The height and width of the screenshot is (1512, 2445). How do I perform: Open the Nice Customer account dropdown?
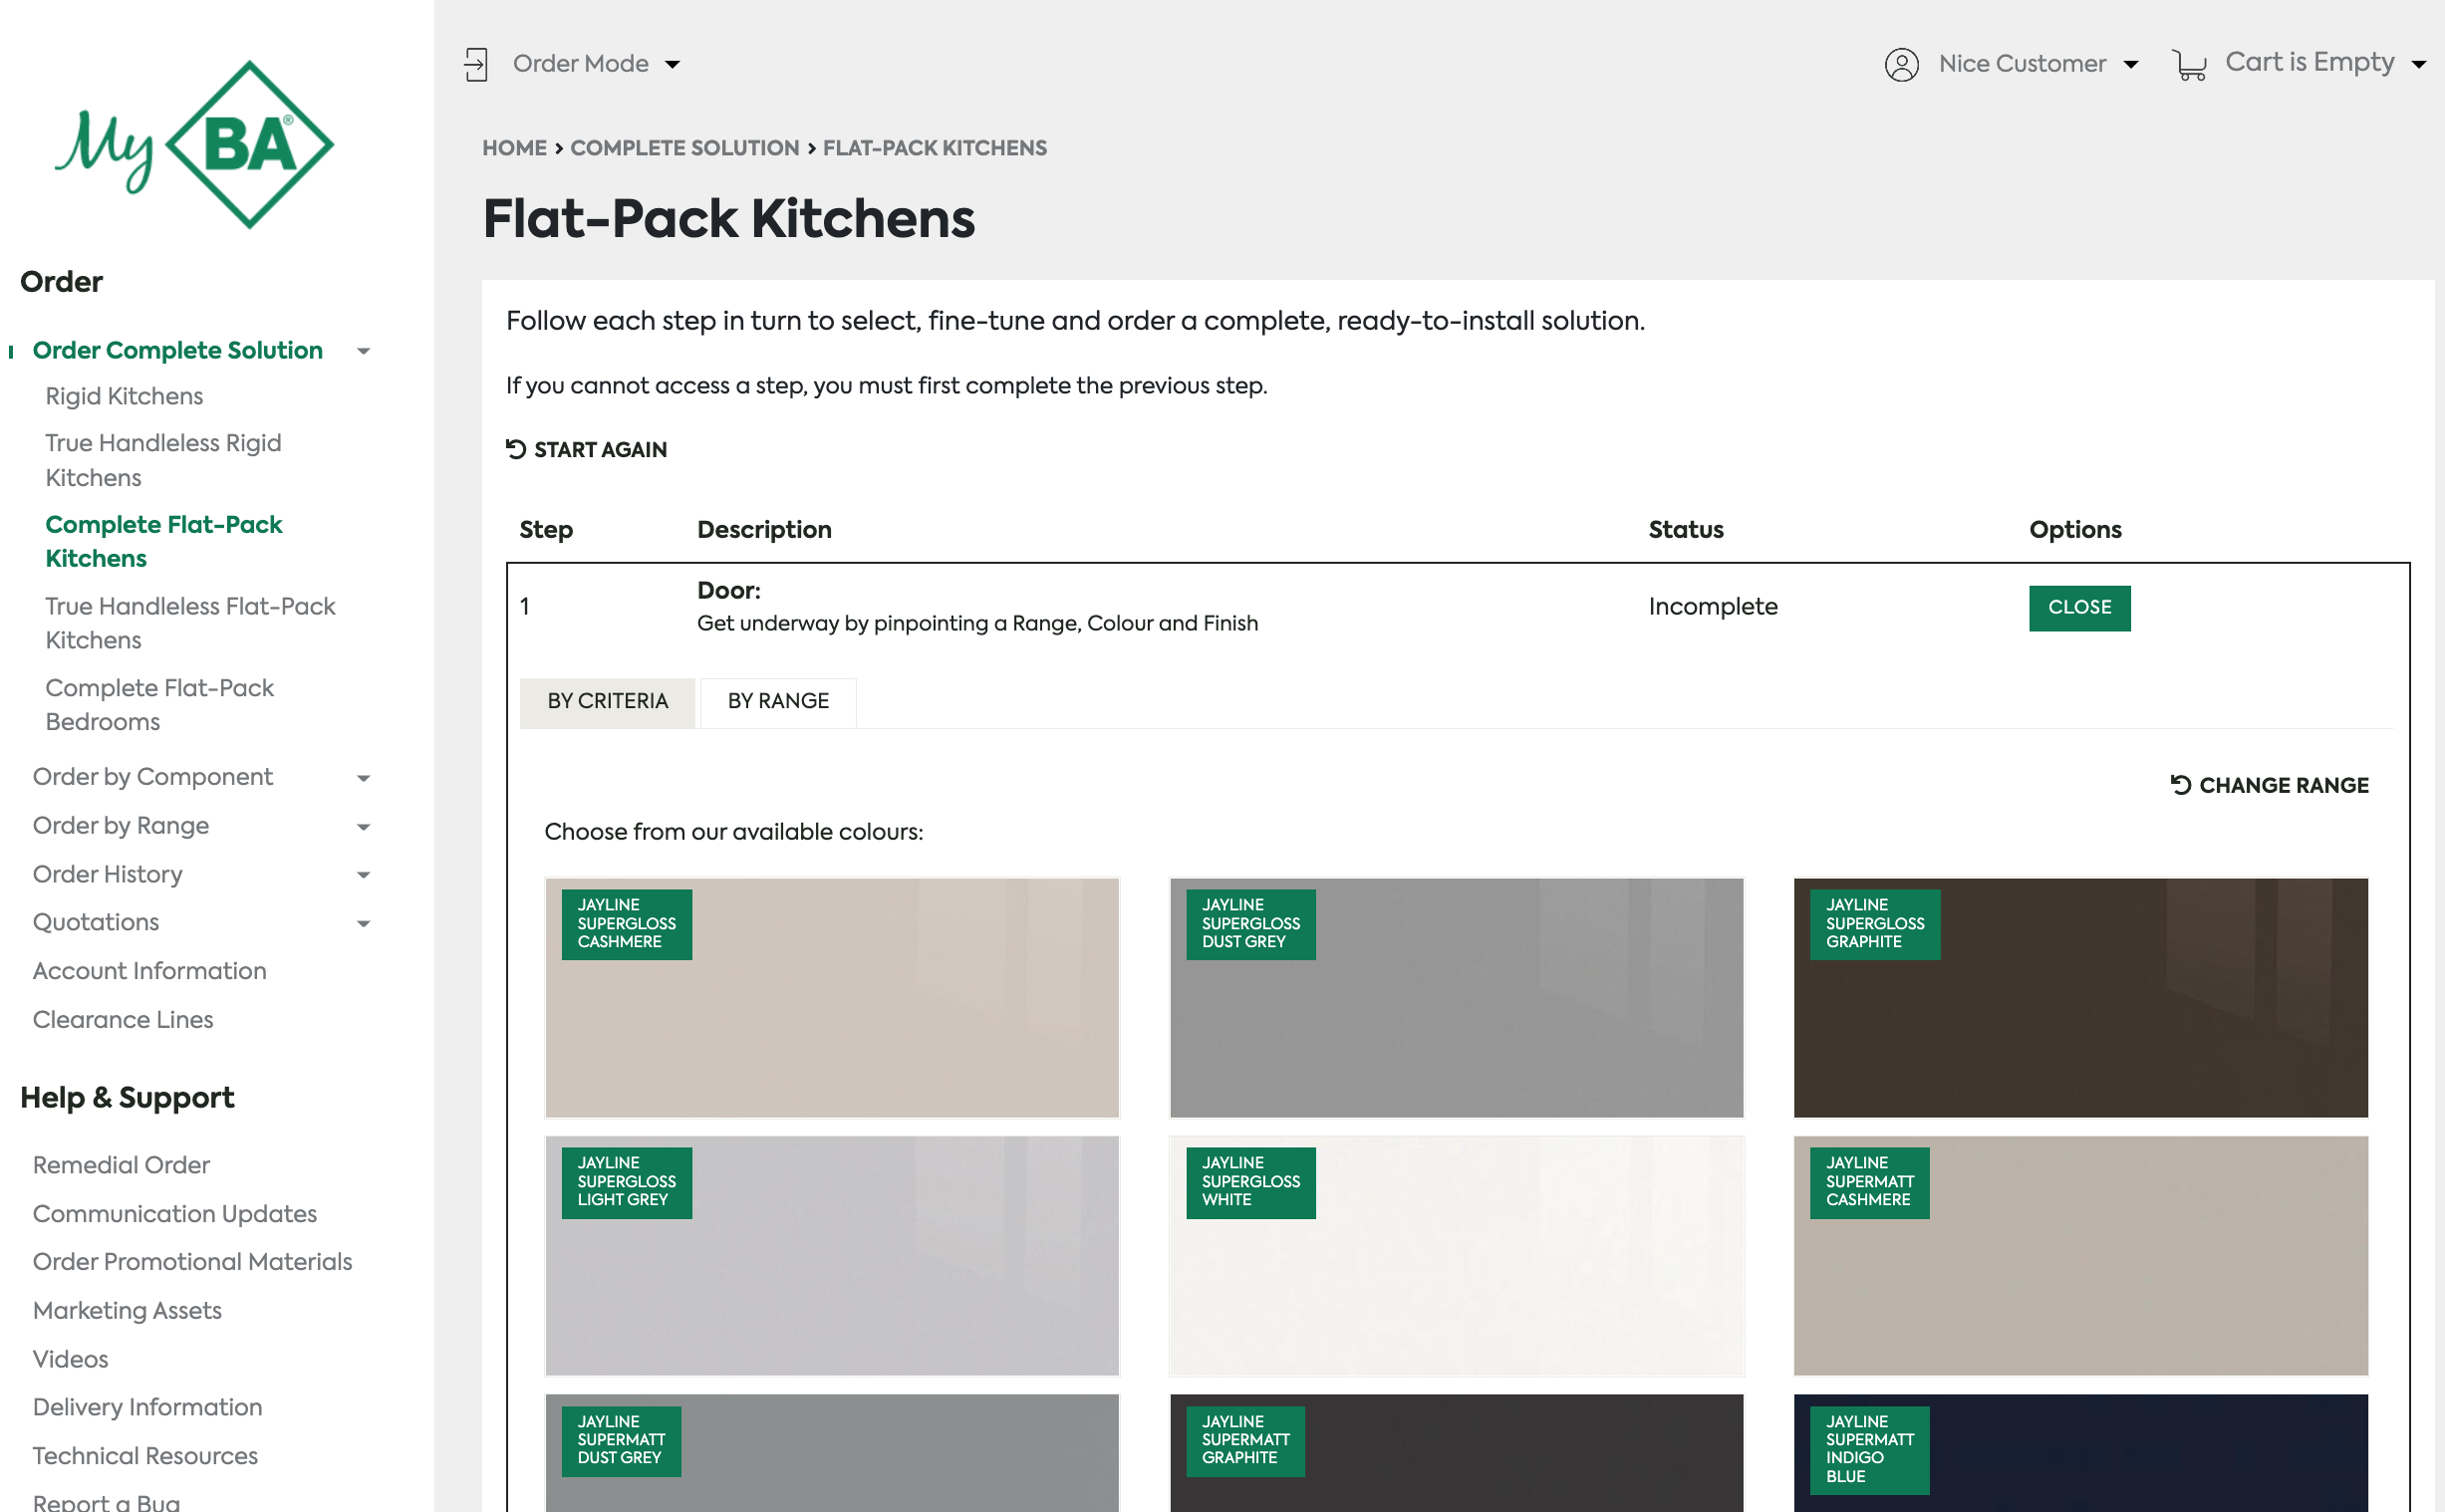coord(2038,64)
